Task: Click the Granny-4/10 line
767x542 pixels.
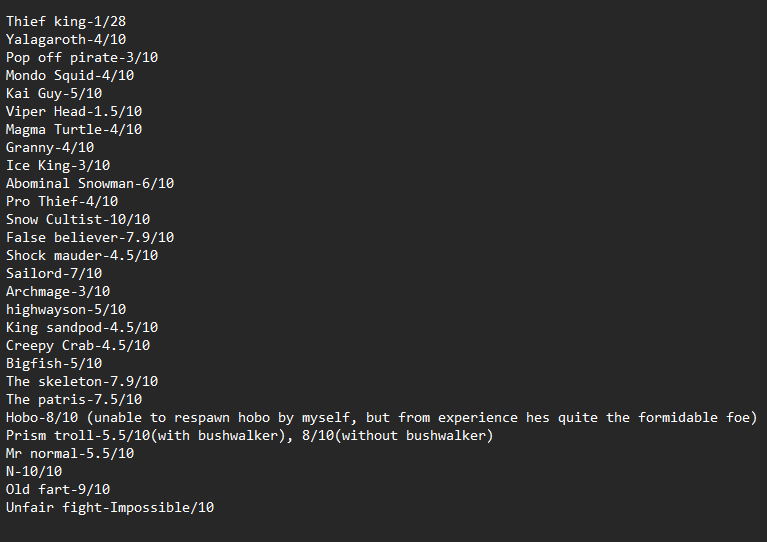Action: tap(50, 148)
